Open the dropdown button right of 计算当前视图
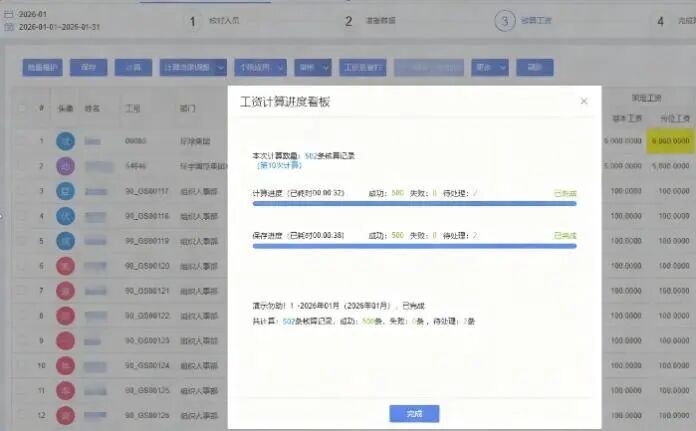This screenshot has width=696, height=431. [260, 67]
